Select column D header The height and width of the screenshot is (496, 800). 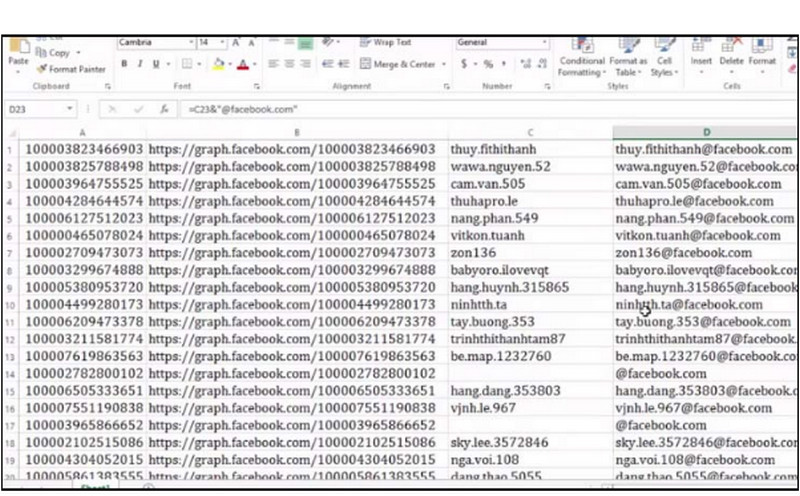(x=706, y=133)
